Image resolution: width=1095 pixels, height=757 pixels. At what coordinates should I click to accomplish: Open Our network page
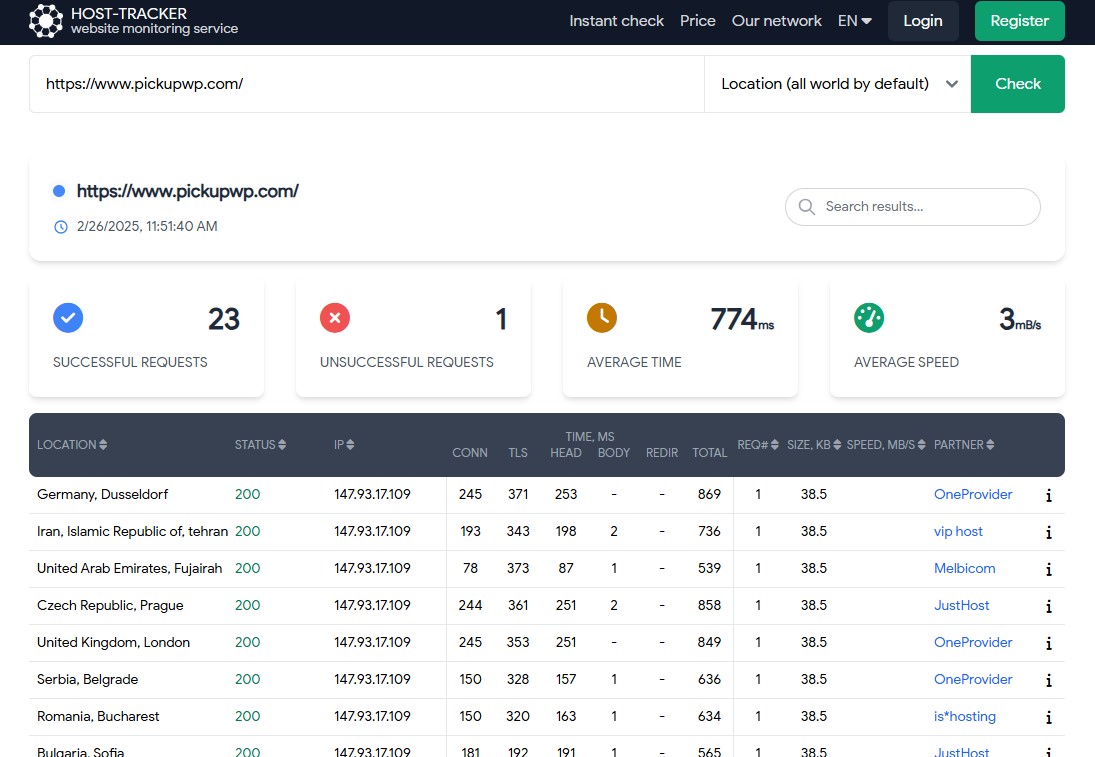point(777,21)
